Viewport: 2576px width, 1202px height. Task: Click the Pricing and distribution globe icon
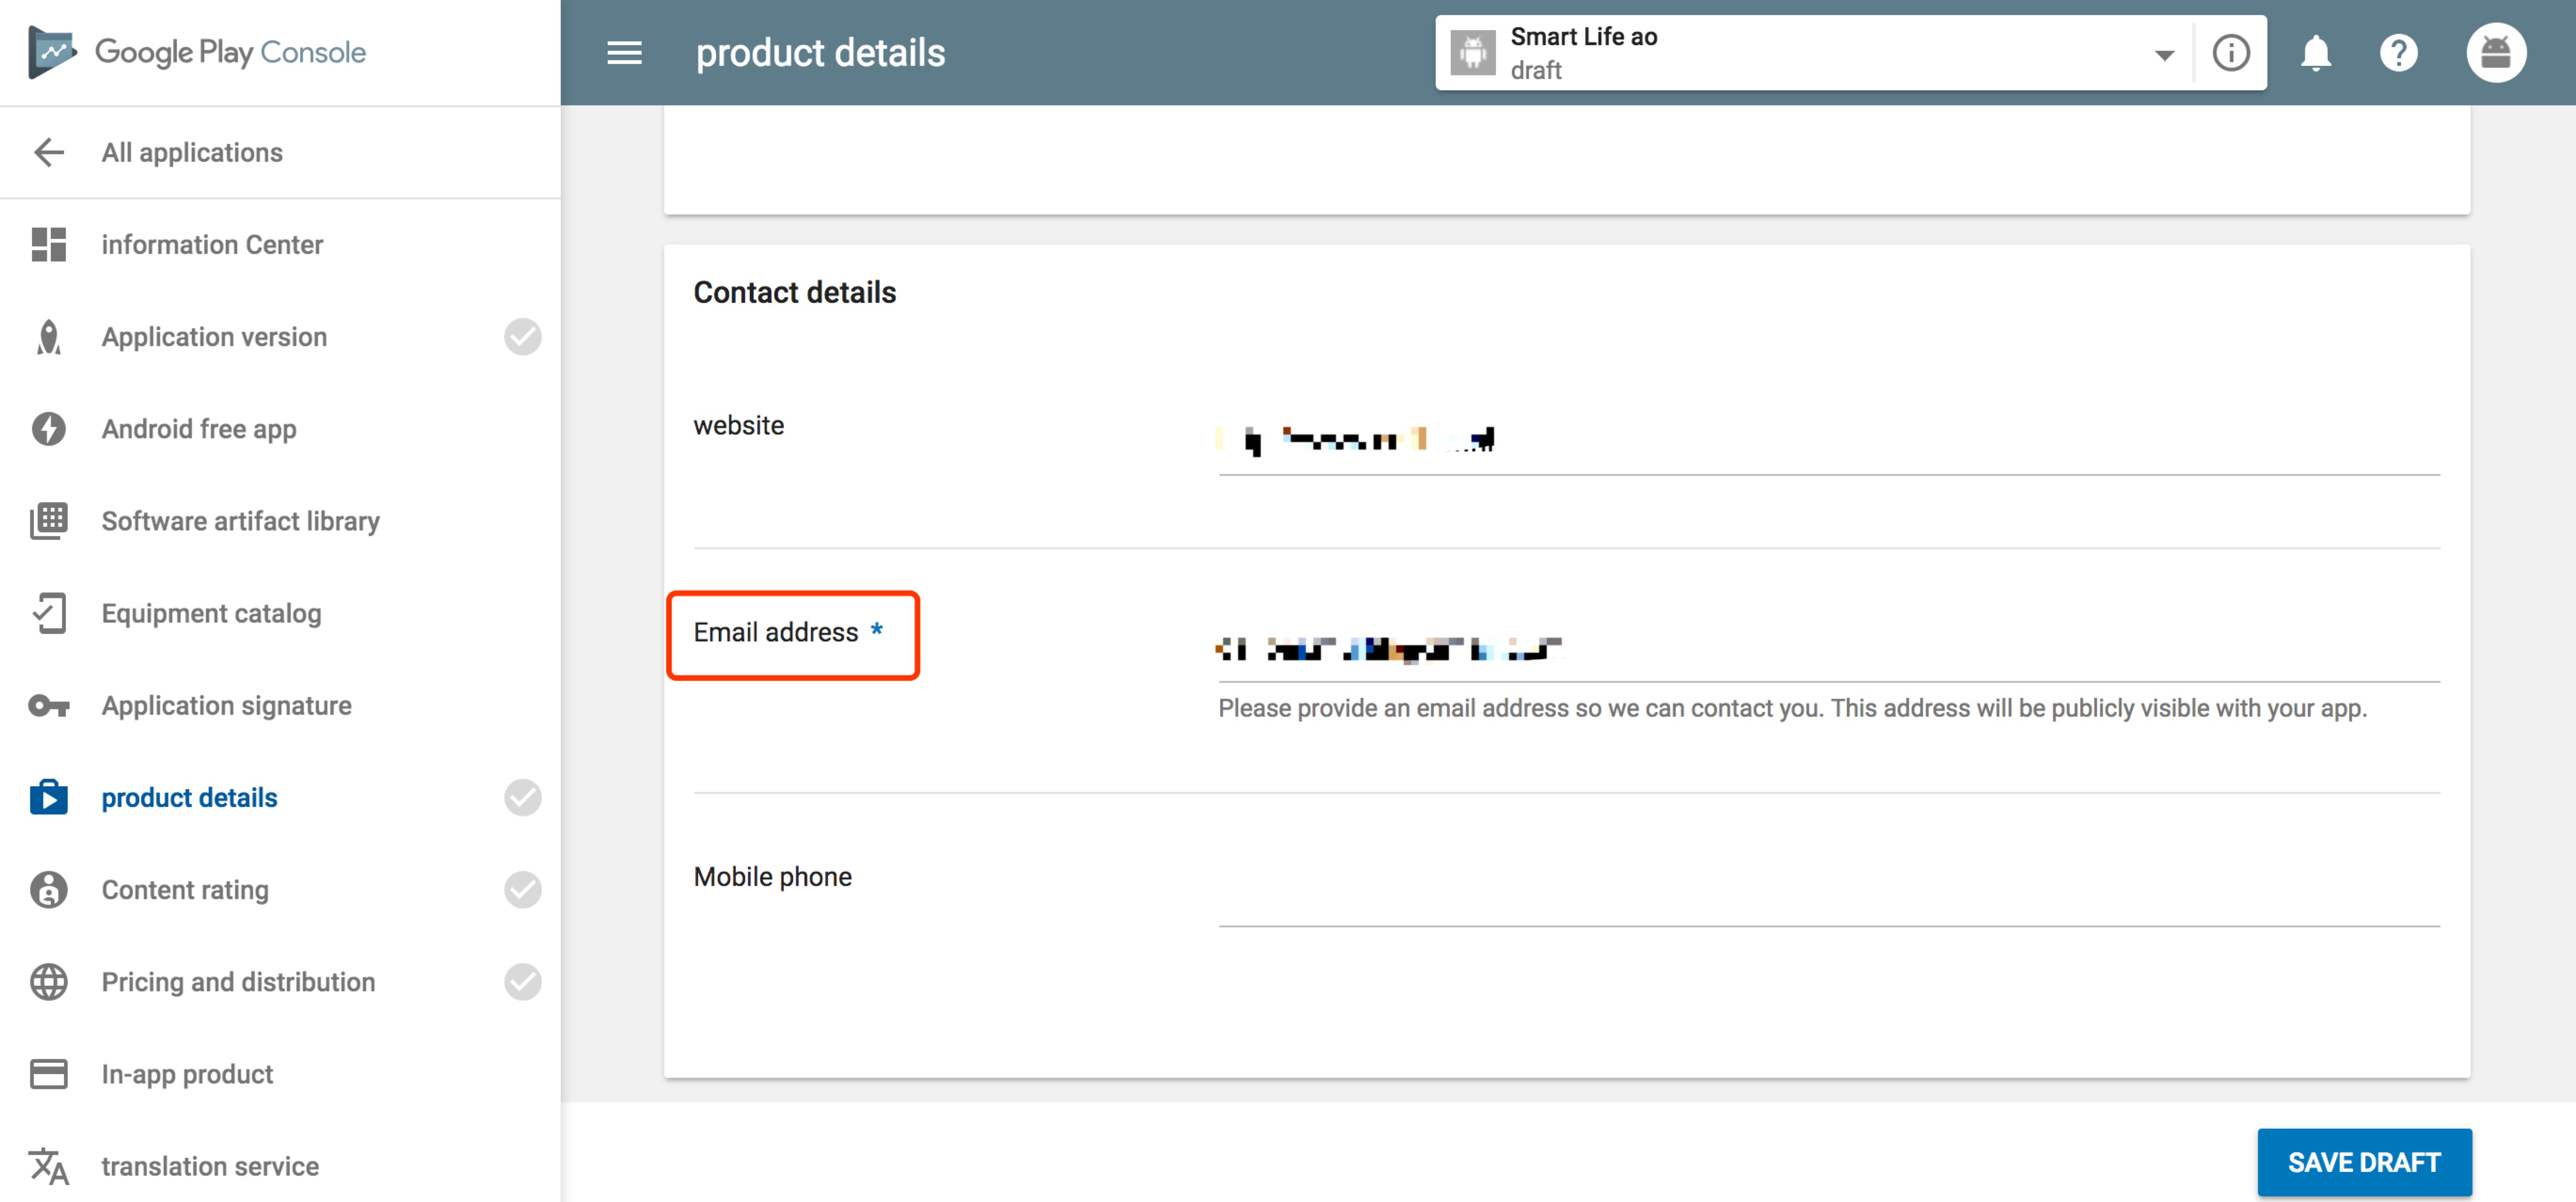49,981
